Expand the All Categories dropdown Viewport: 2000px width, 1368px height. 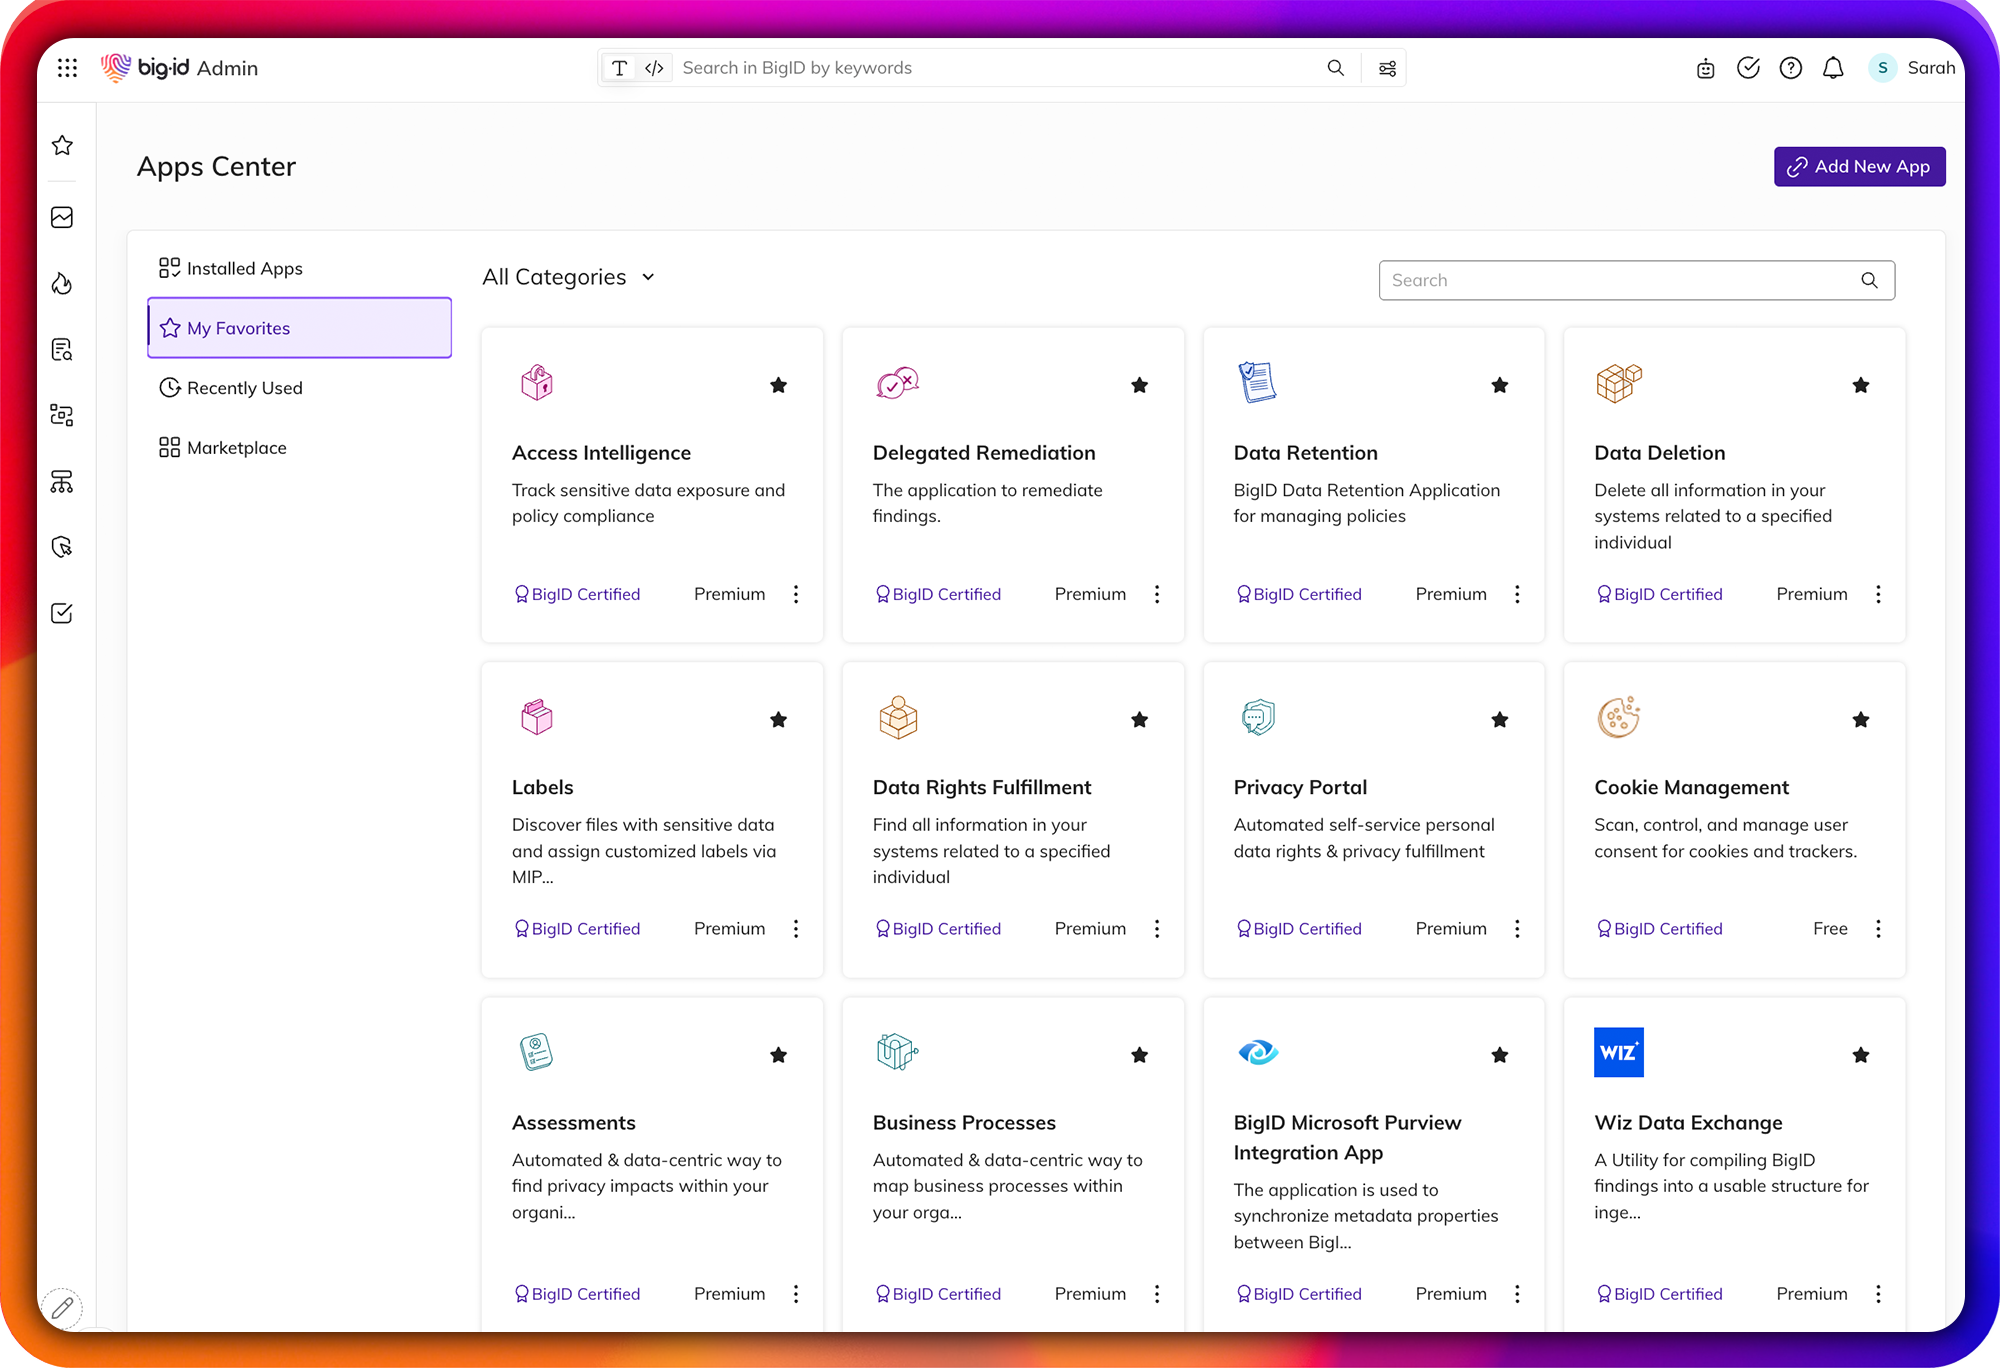pyautogui.click(x=567, y=277)
